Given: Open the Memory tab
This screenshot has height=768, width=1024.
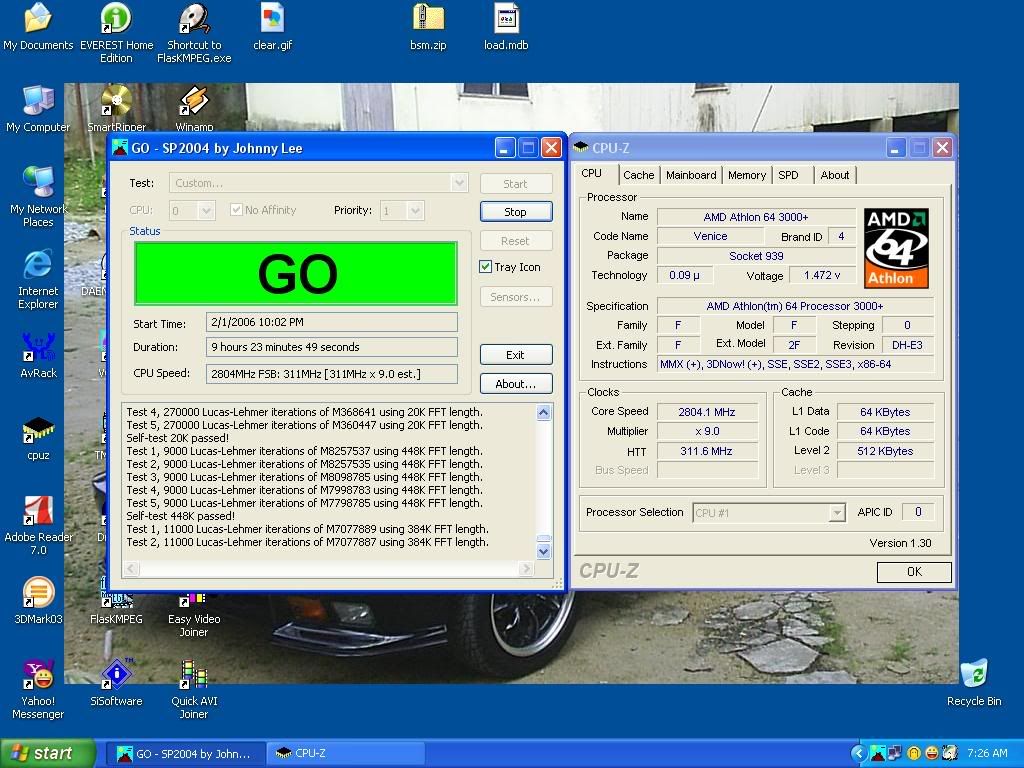Looking at the screenshot, I should pyautogui.click(x=747, y=175).
